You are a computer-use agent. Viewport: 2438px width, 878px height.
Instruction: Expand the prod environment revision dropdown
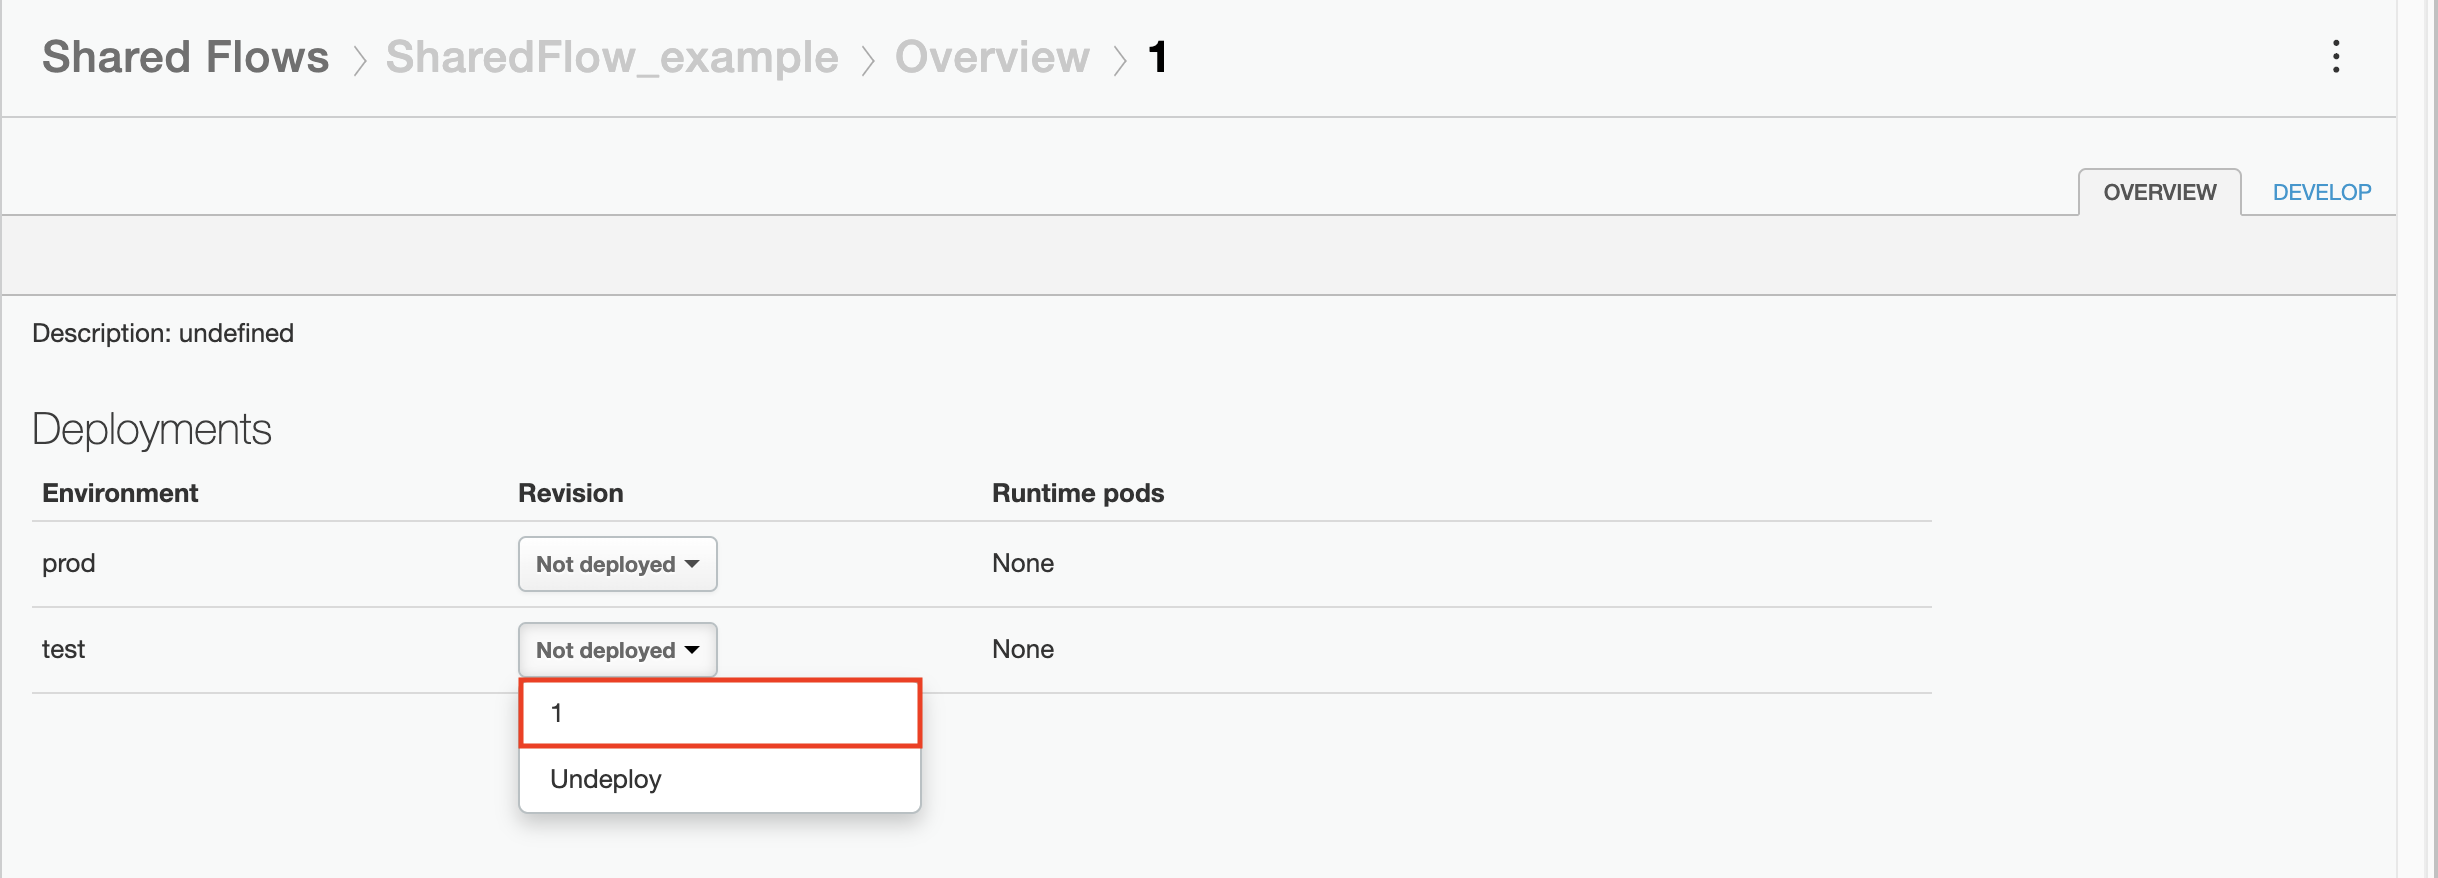pyautogui.click(x=617, y=563)
